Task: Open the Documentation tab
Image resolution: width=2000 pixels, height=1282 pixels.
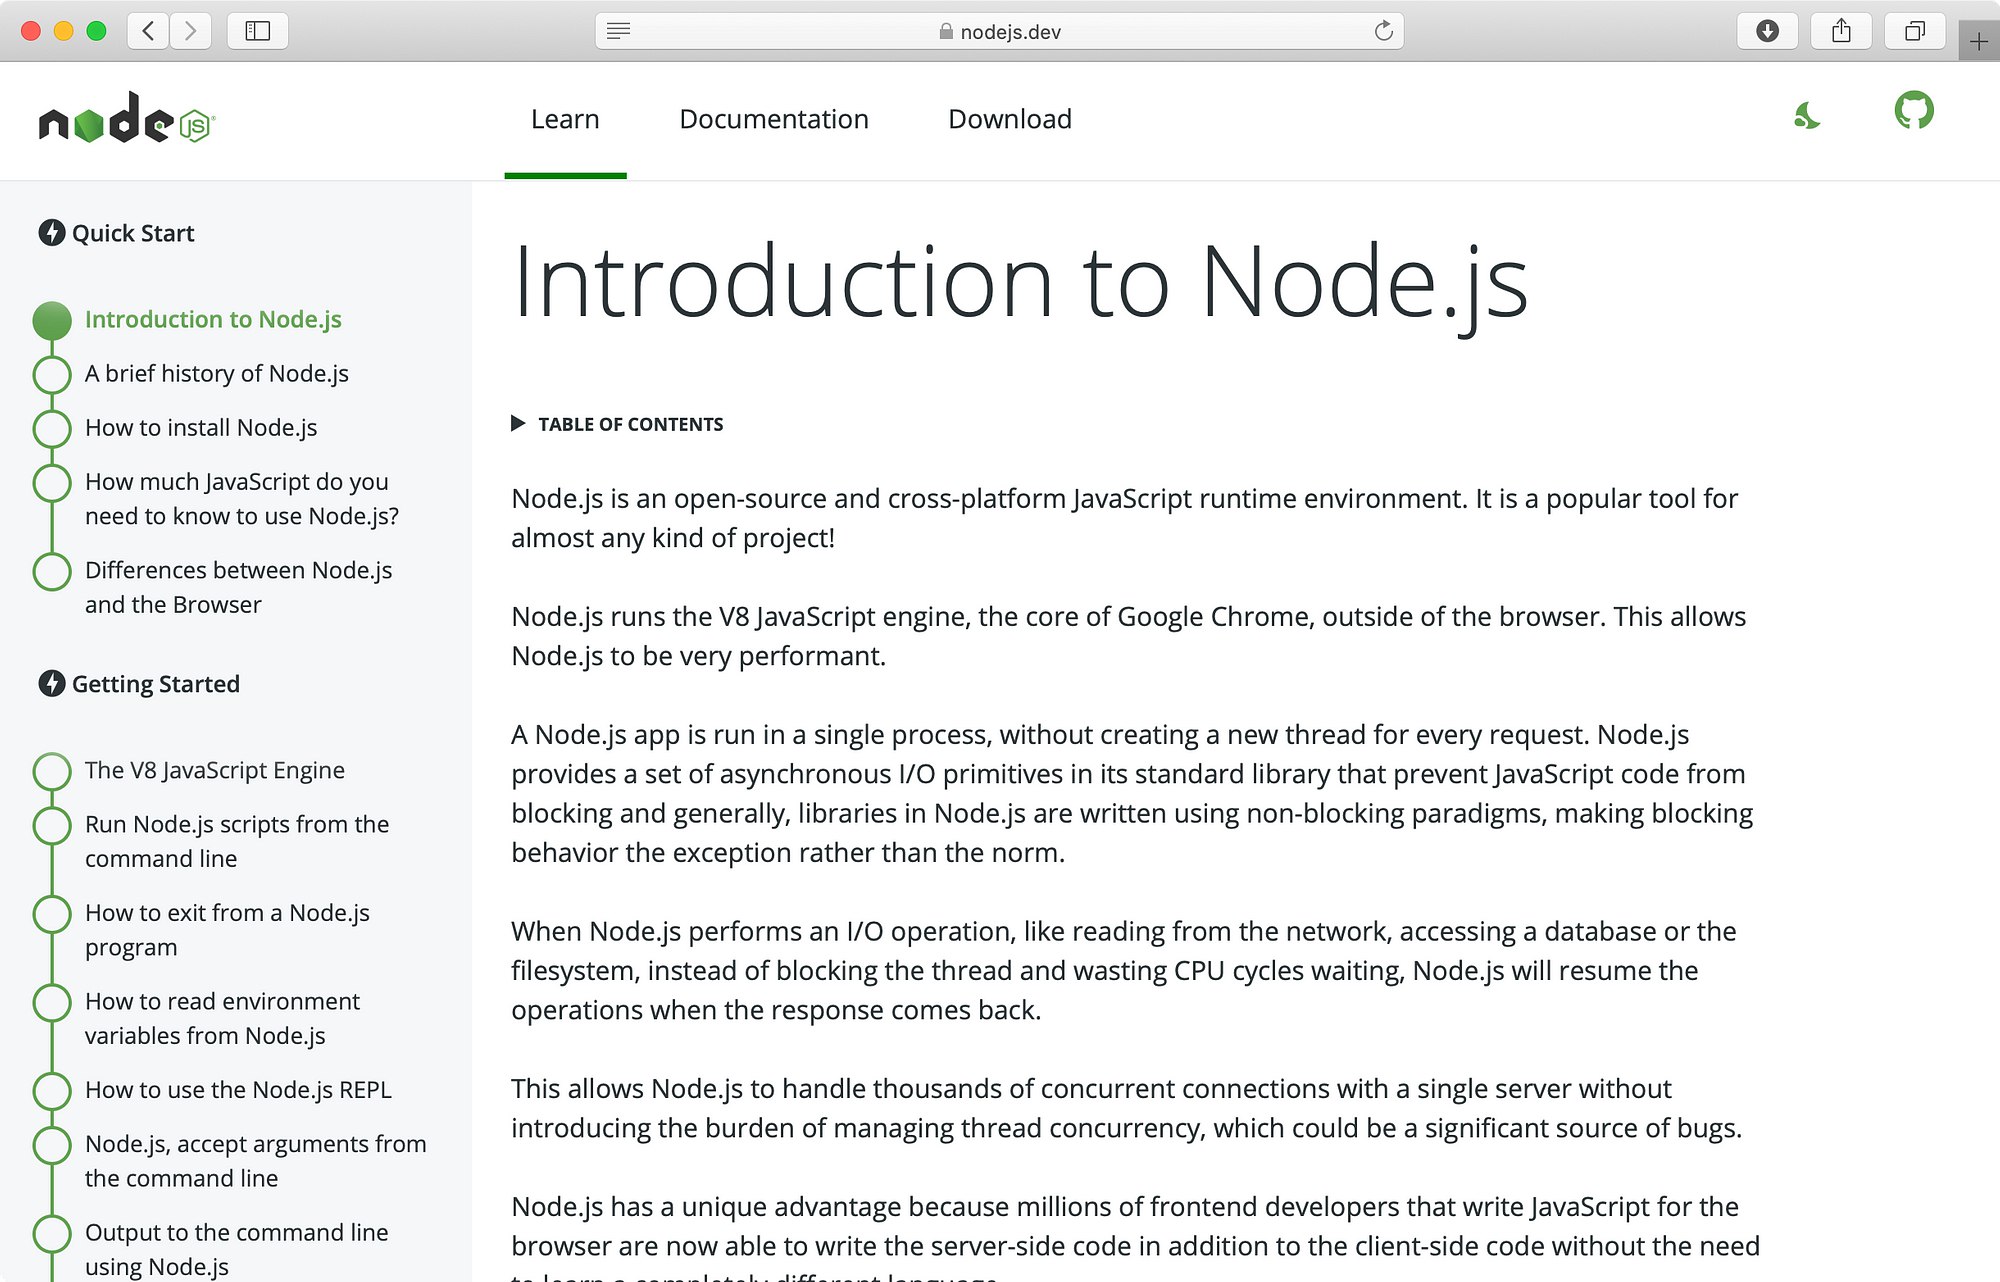Action: 774,119
